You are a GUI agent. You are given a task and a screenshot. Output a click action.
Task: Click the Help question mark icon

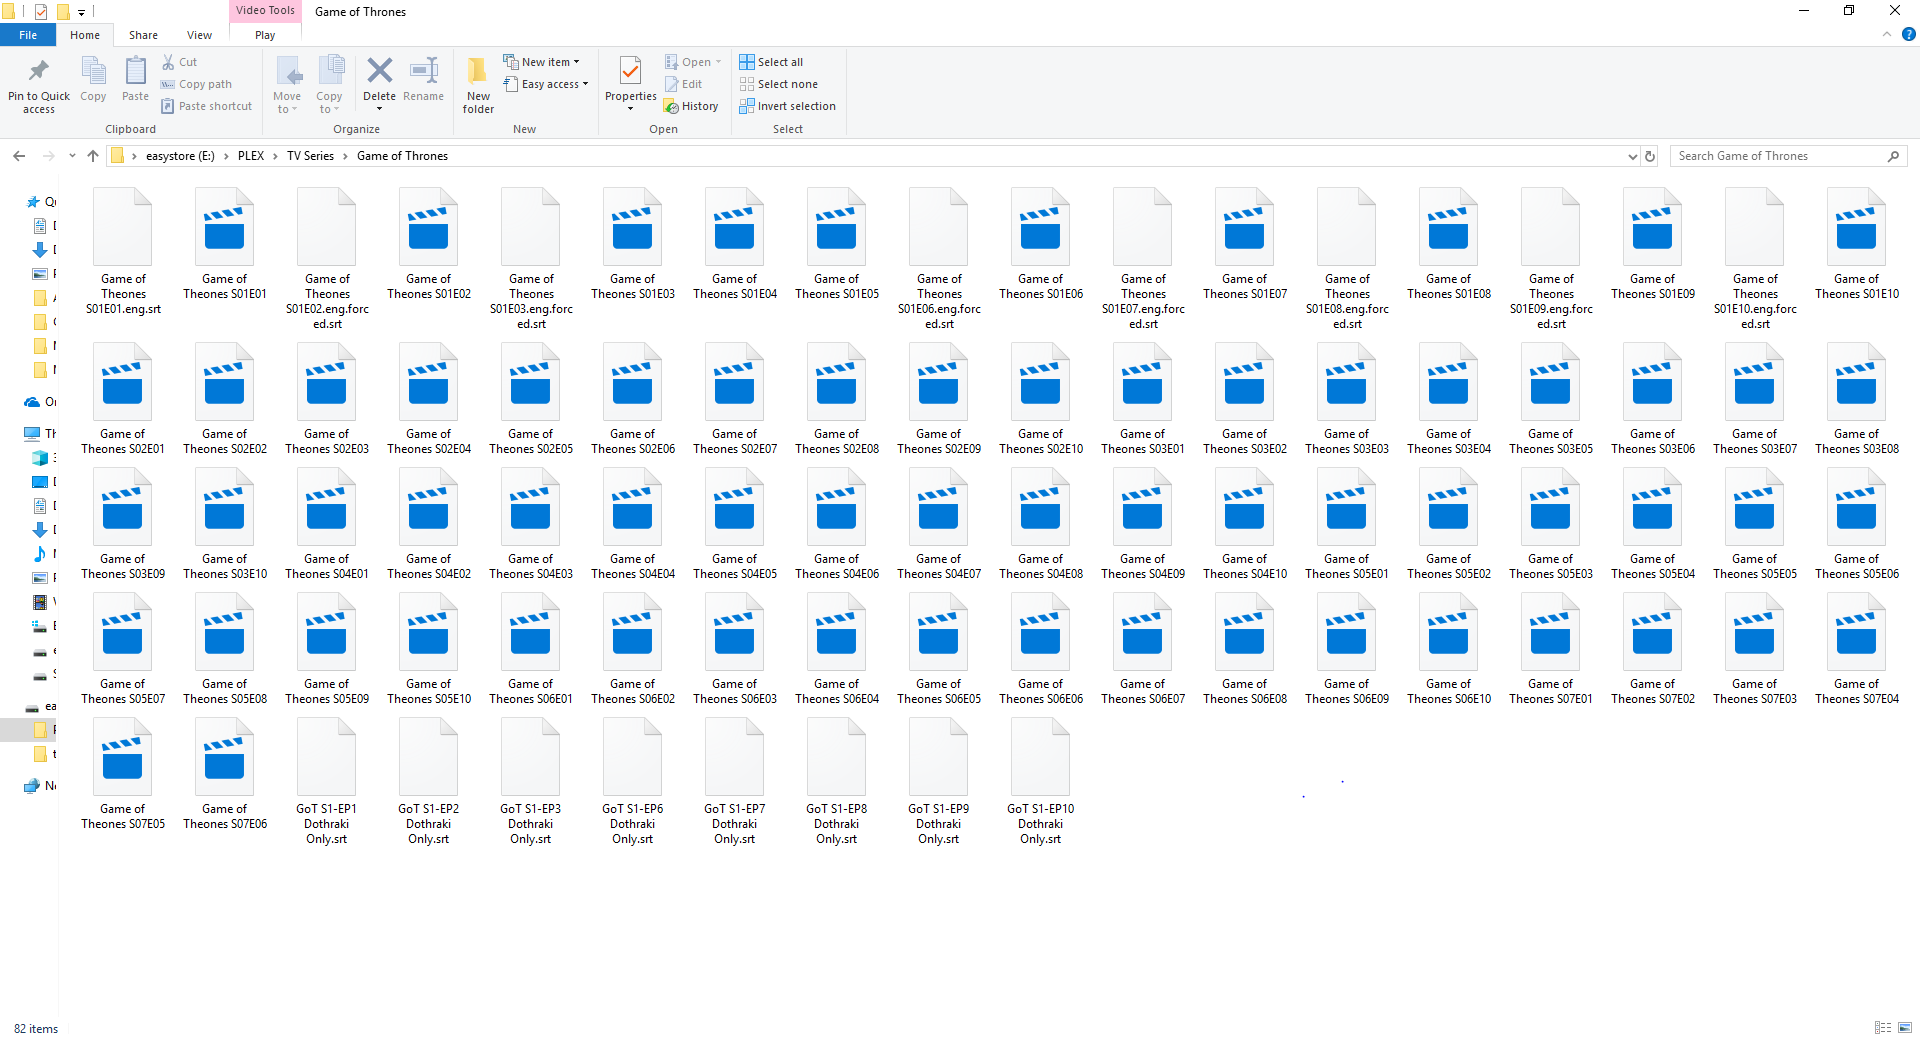(1908, 34)
